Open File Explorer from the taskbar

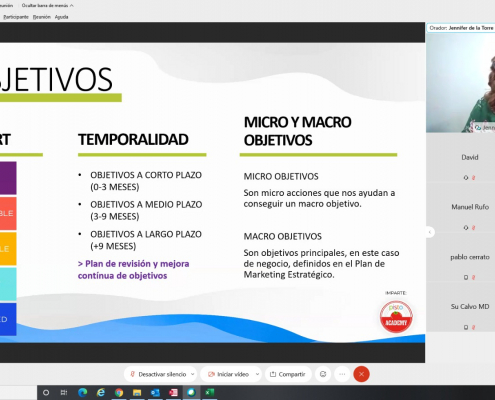tap(137, 393)
